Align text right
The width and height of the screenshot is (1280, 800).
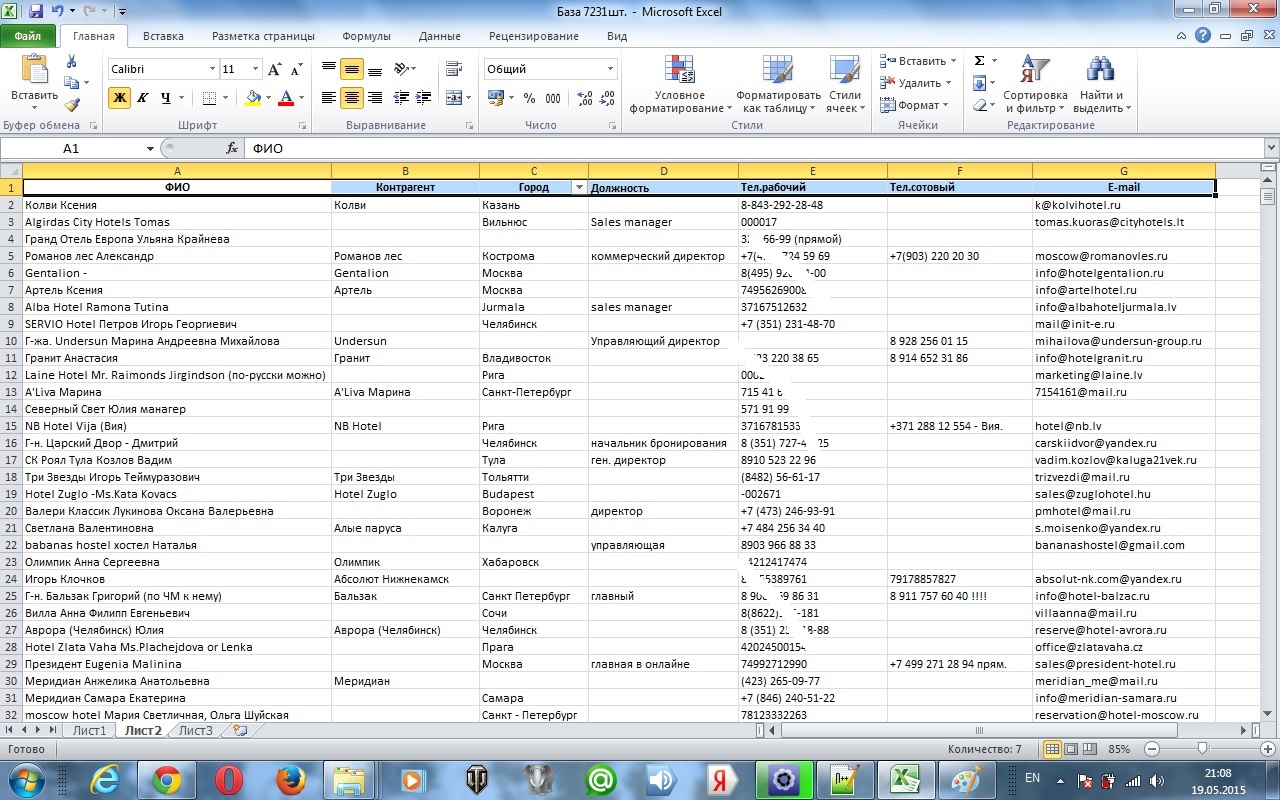point(374,98)
